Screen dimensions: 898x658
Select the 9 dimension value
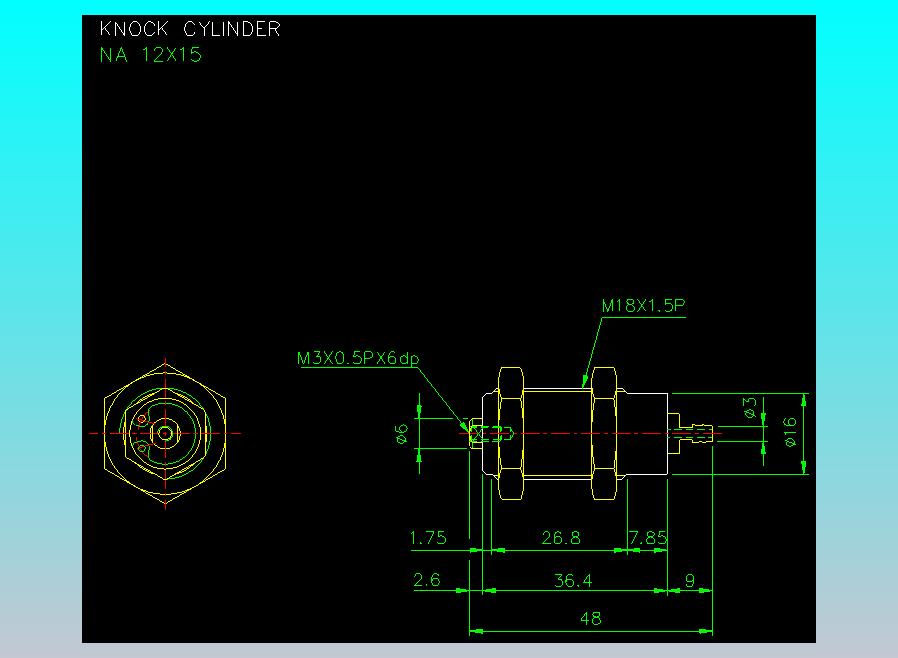690,581
